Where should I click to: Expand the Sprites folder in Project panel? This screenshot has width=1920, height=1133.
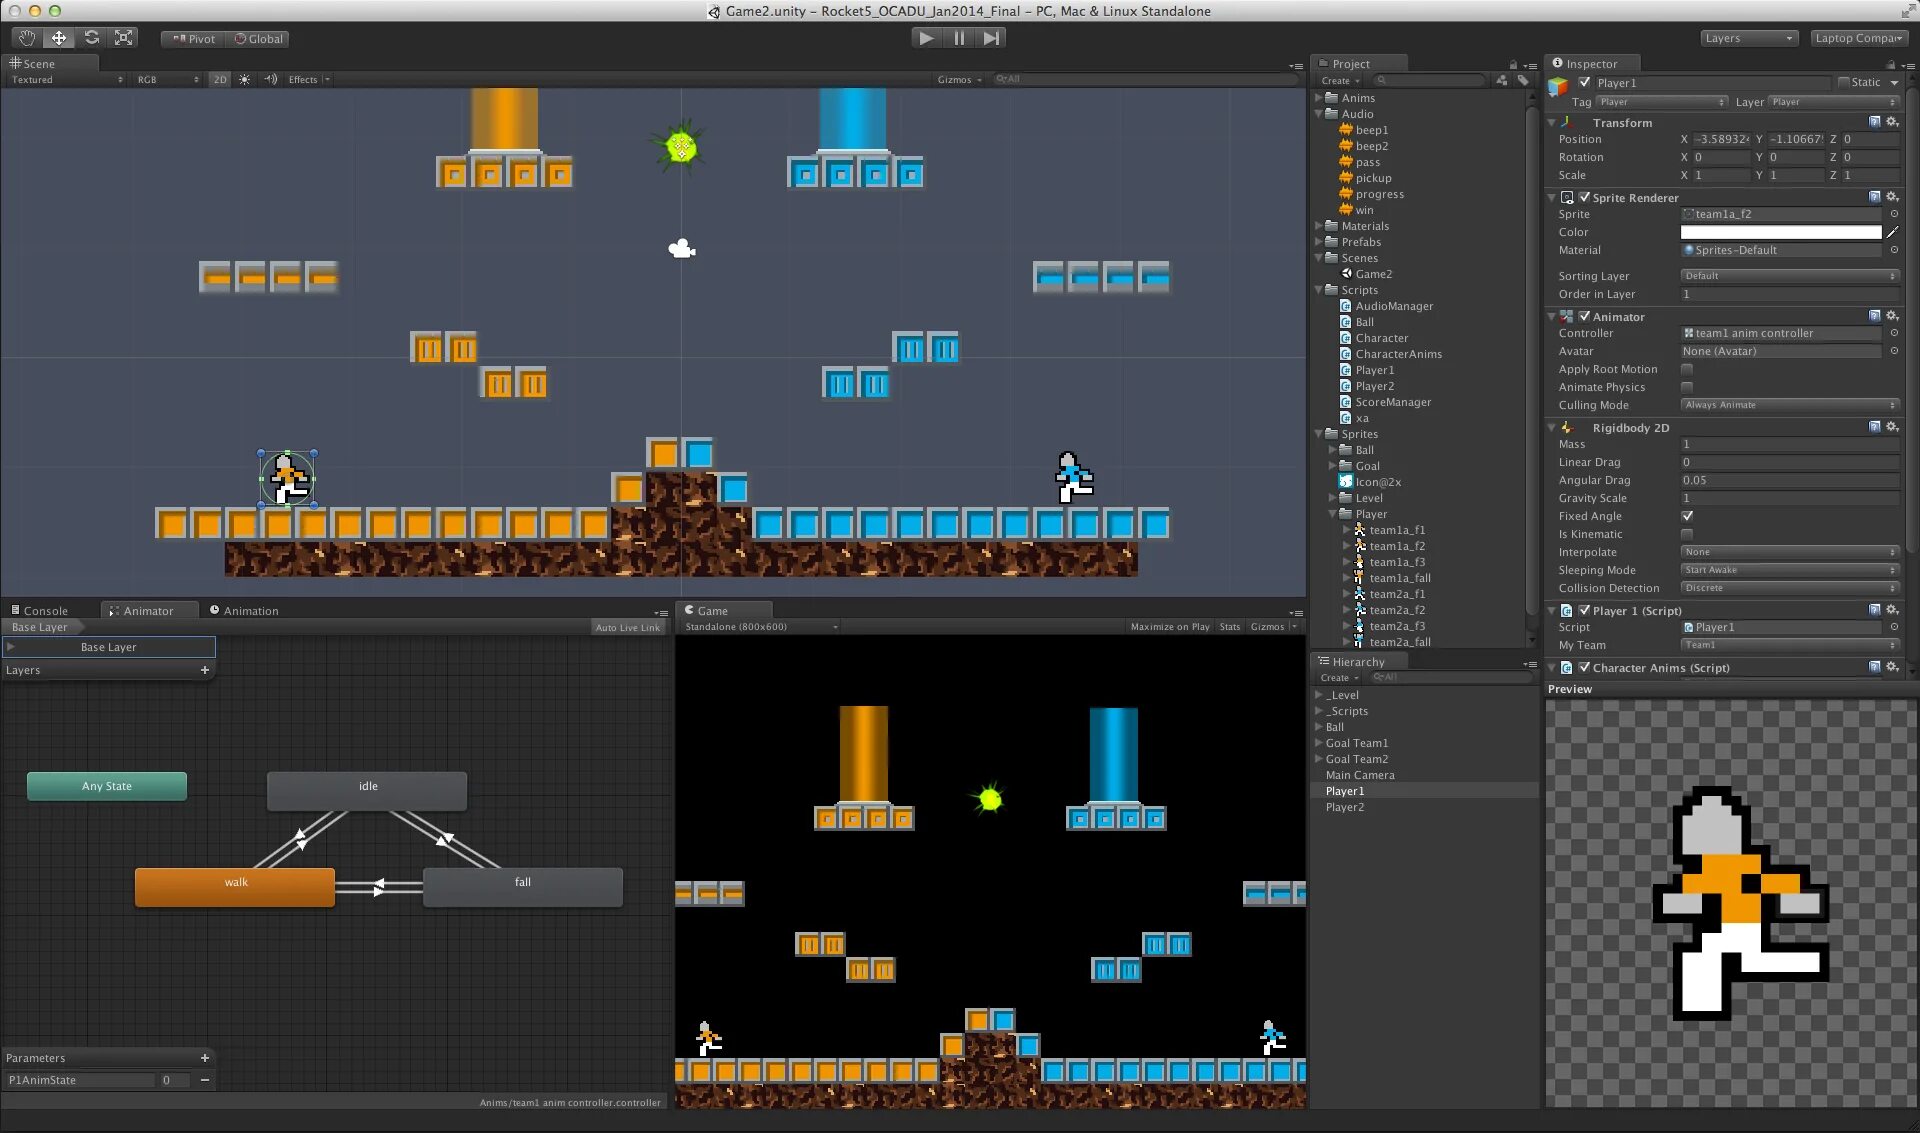click(x=1325, y=433)
